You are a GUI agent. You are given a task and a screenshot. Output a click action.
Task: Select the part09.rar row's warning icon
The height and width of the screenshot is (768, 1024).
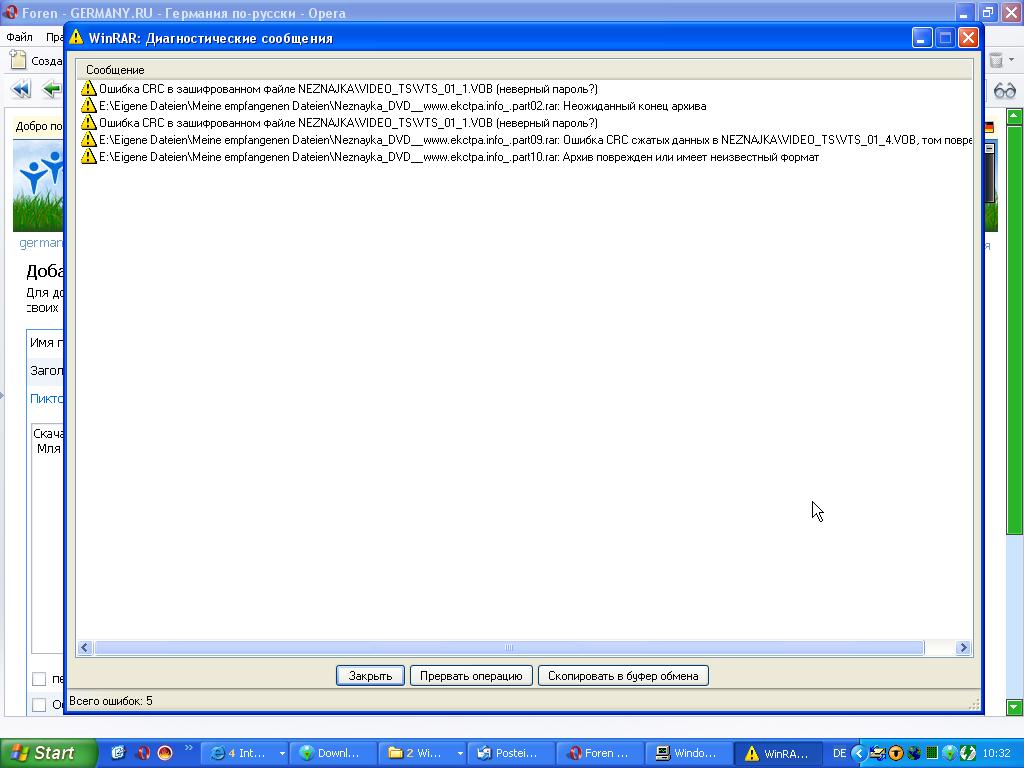coord(88,140)
